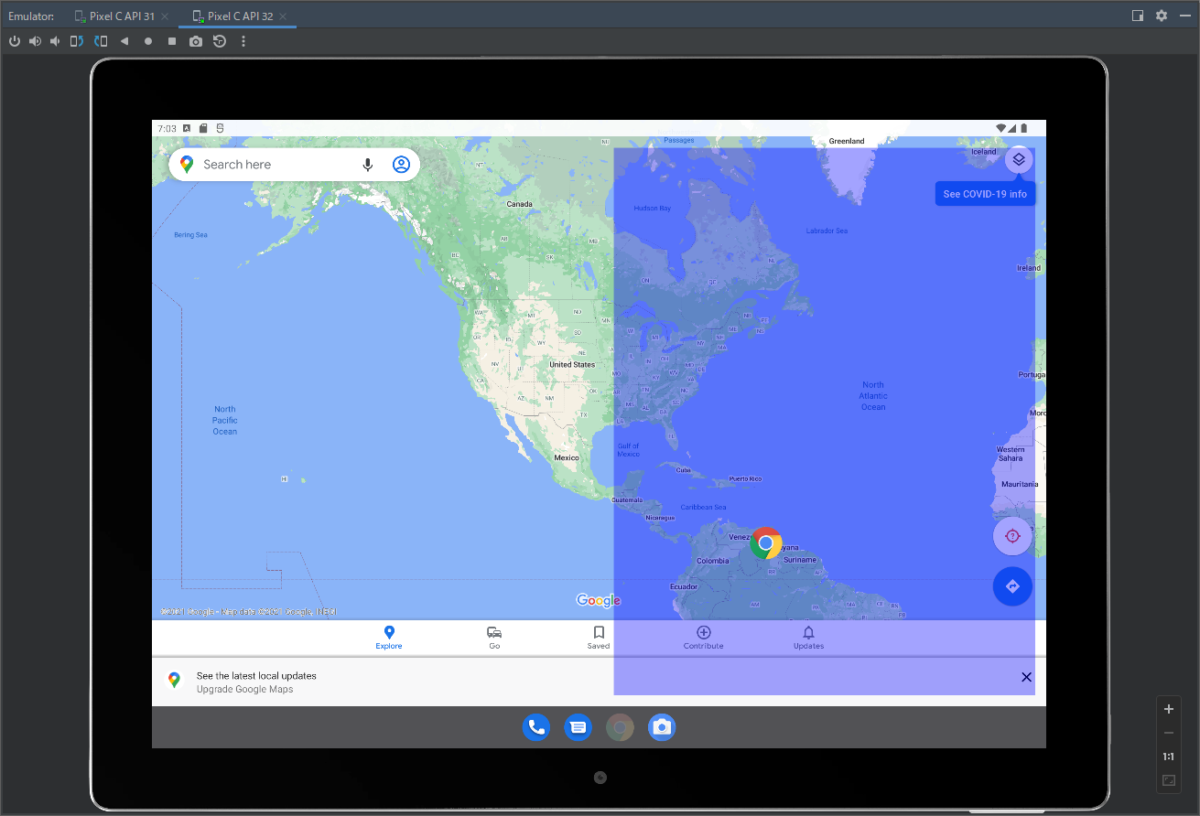
Task: Rotate the emulator left
Action: click(x=77, y=41)
